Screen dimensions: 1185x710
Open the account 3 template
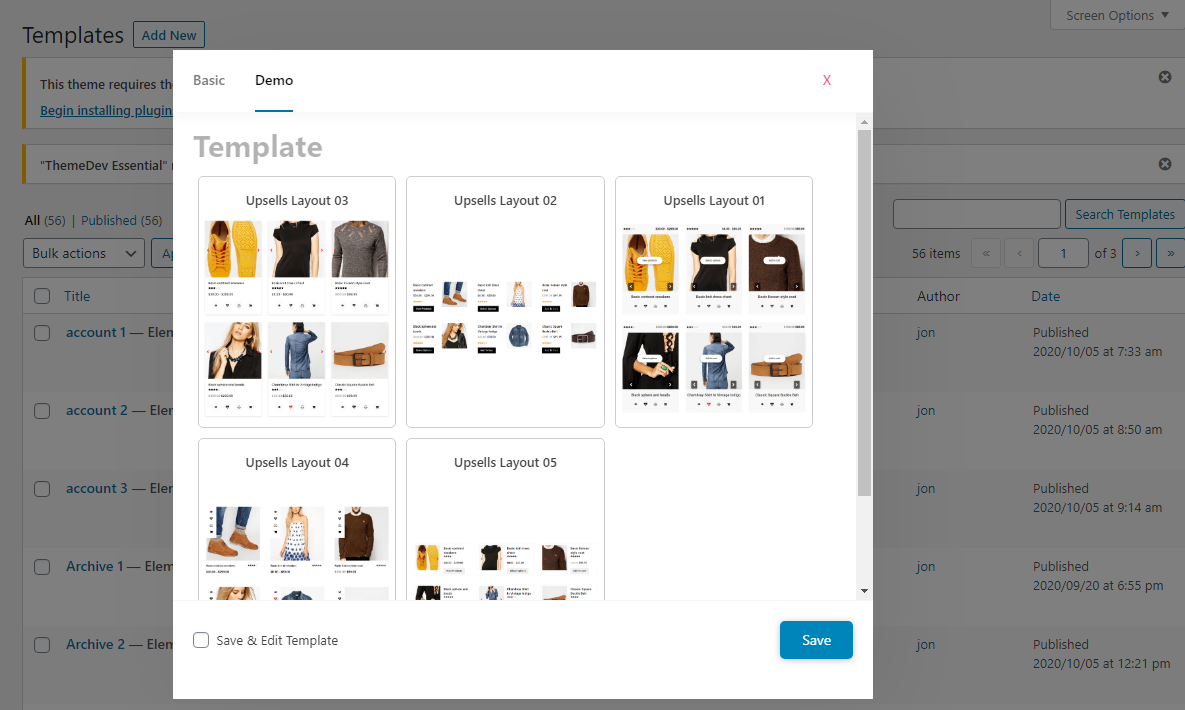tap(97, 488)
